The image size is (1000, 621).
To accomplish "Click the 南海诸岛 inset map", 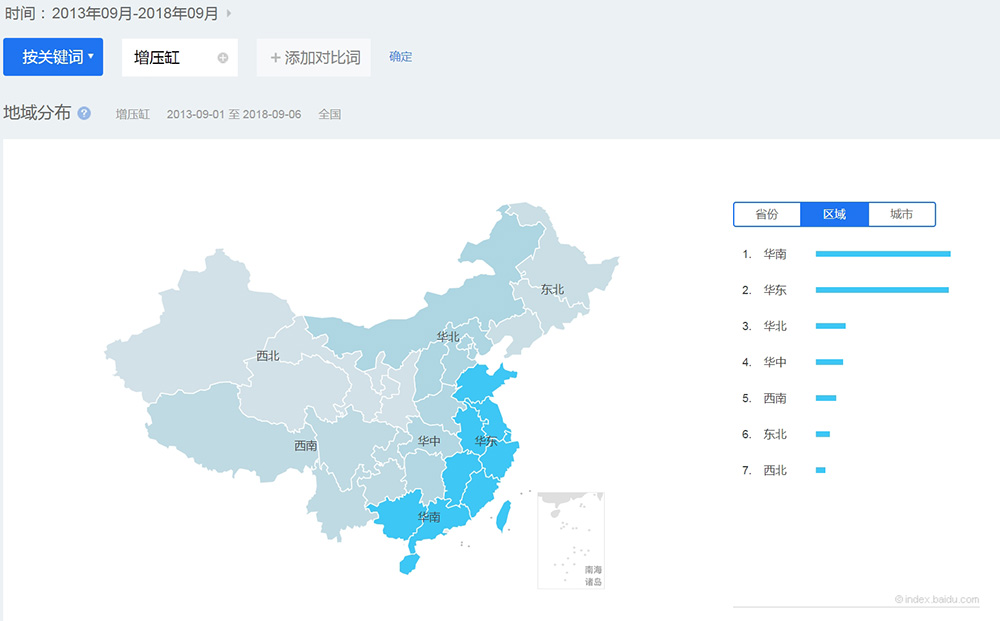I will point(571,539).
